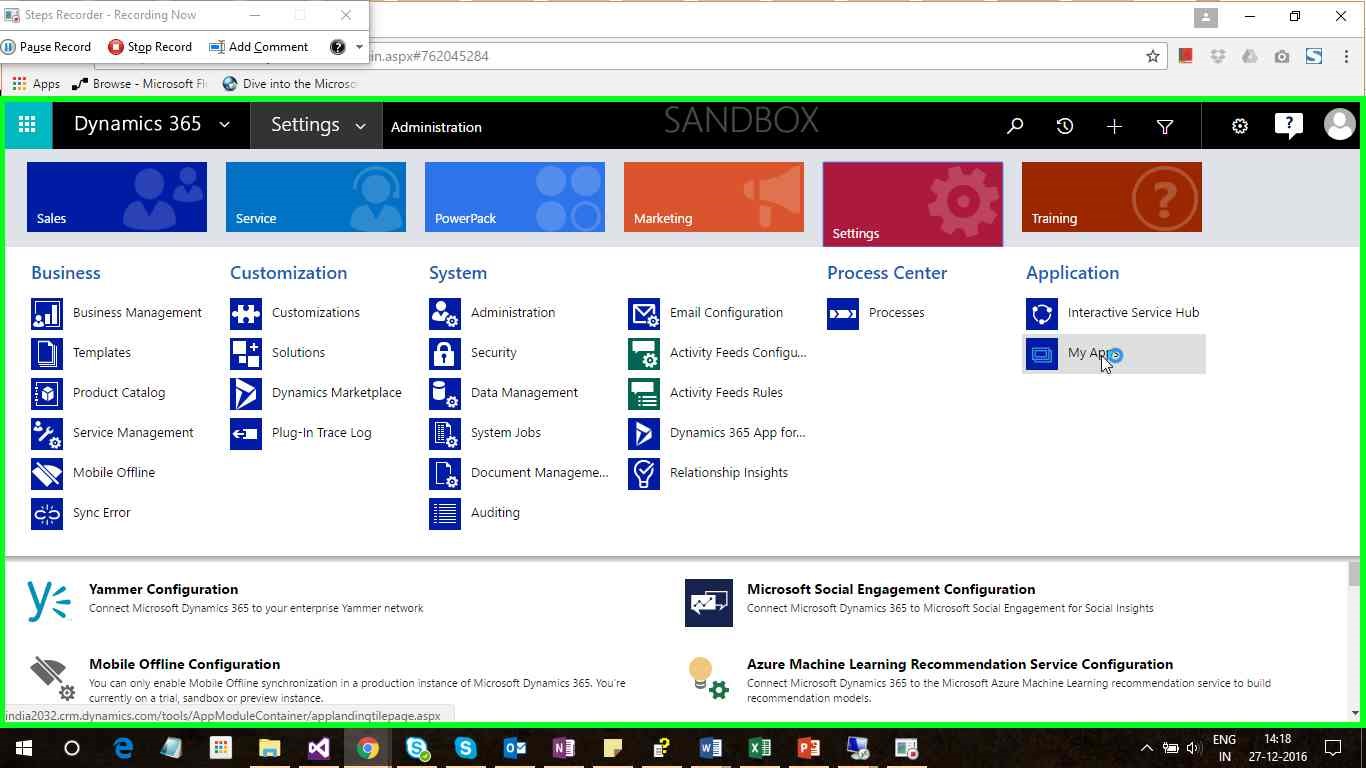The image size is (1366, 768).
Task: Click the Email Configuration envelope icon
Action: coord(644,313)
